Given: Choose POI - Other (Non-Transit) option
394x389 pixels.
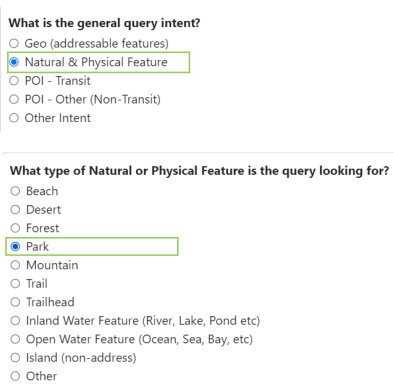Looking at the screenshot, I should (14, 99).
